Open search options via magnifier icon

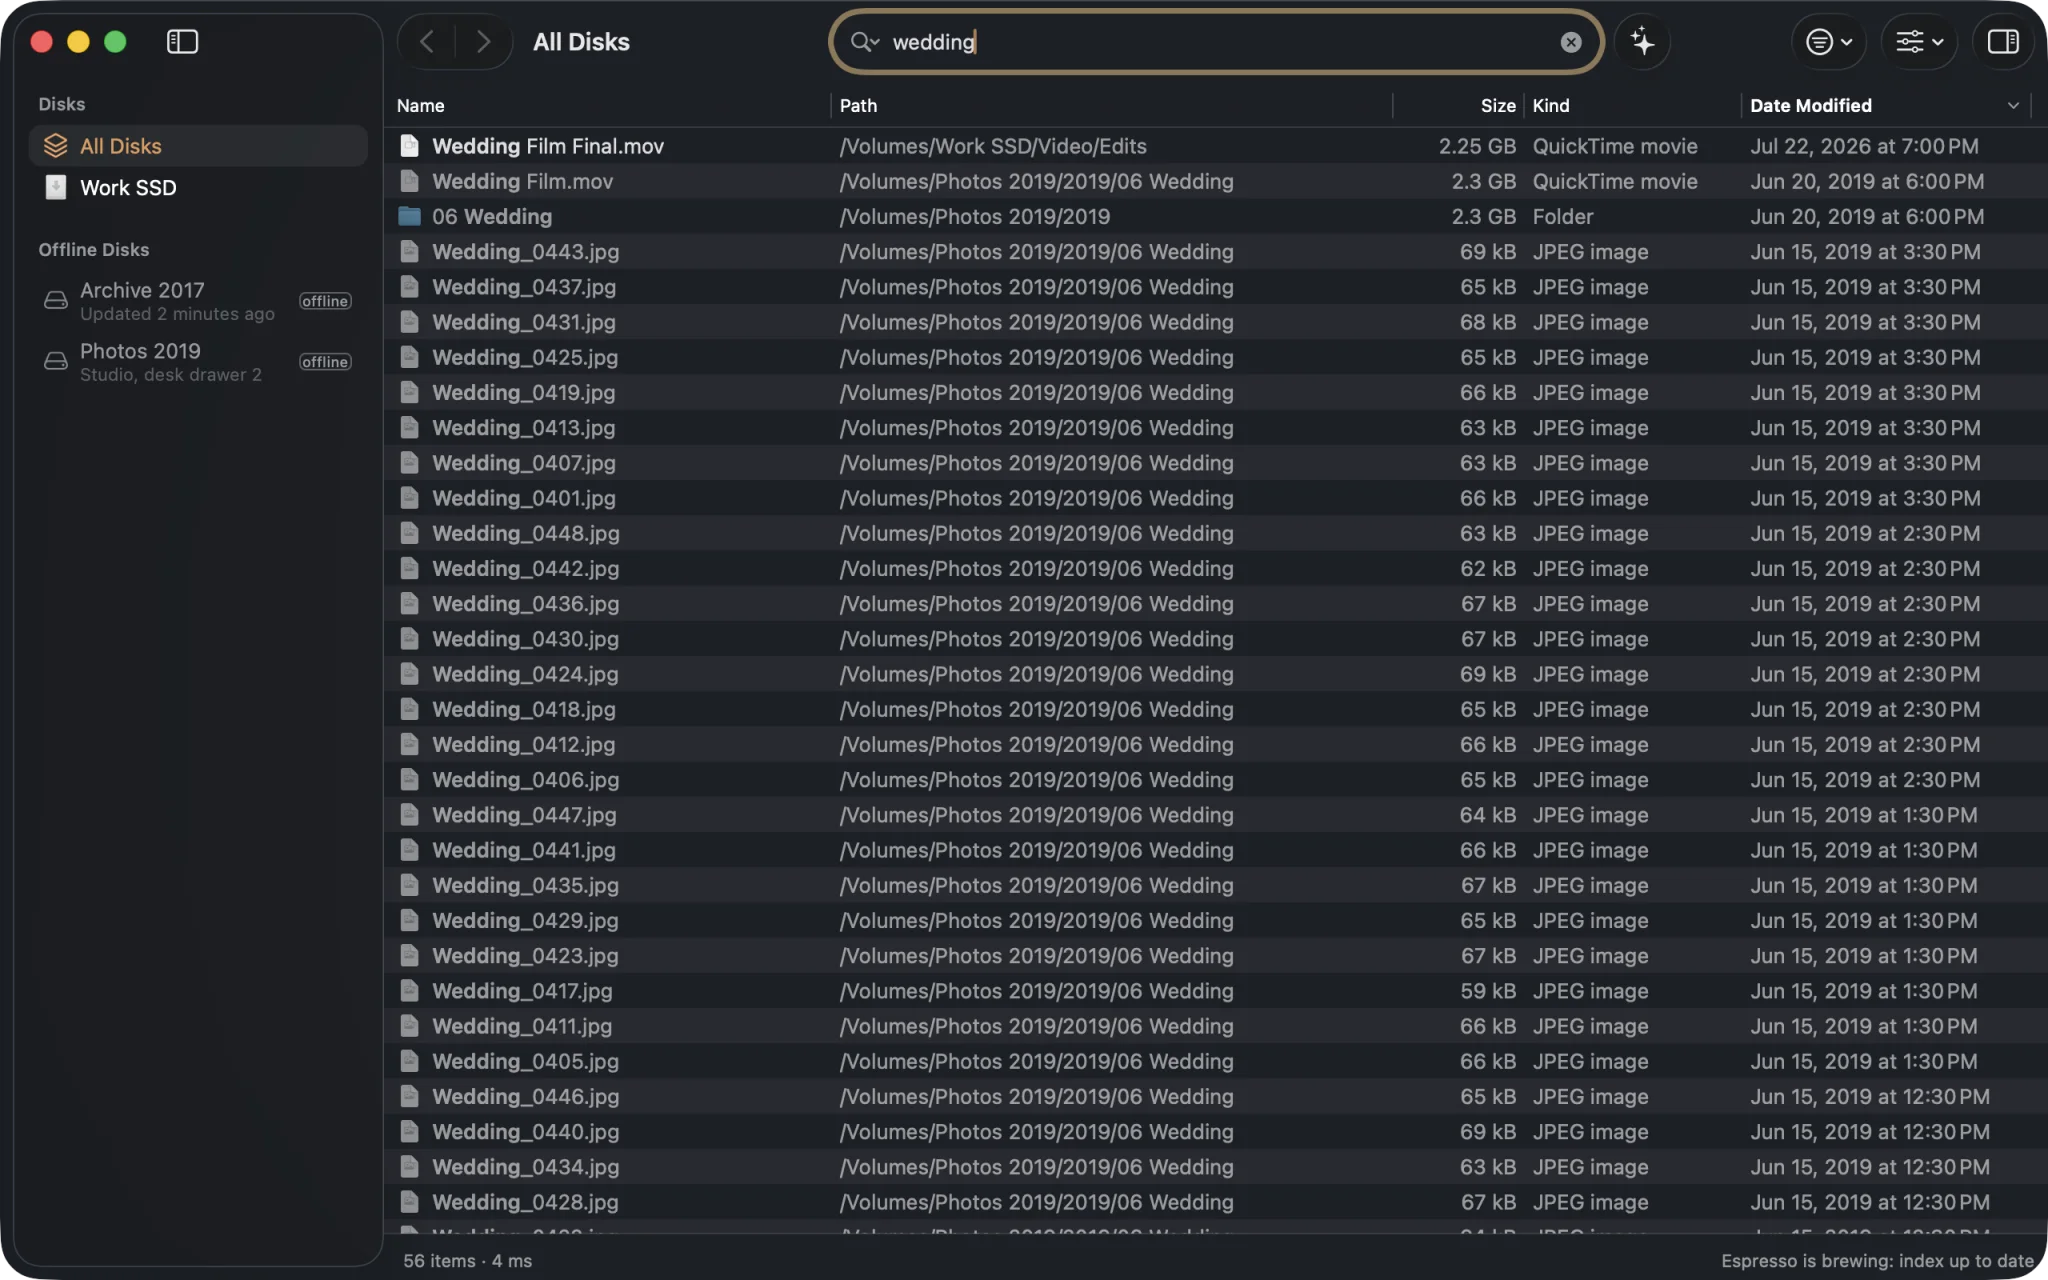point(864,41)
